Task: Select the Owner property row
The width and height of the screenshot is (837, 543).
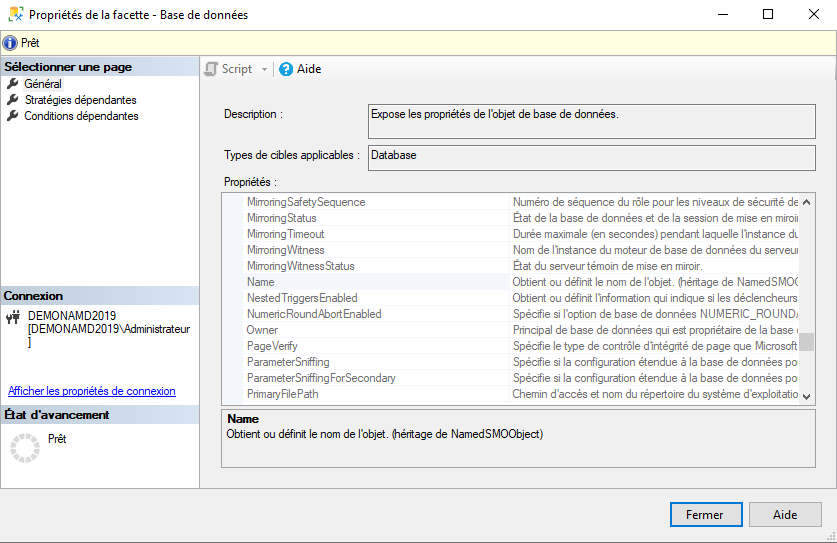Action: point(263,330)
